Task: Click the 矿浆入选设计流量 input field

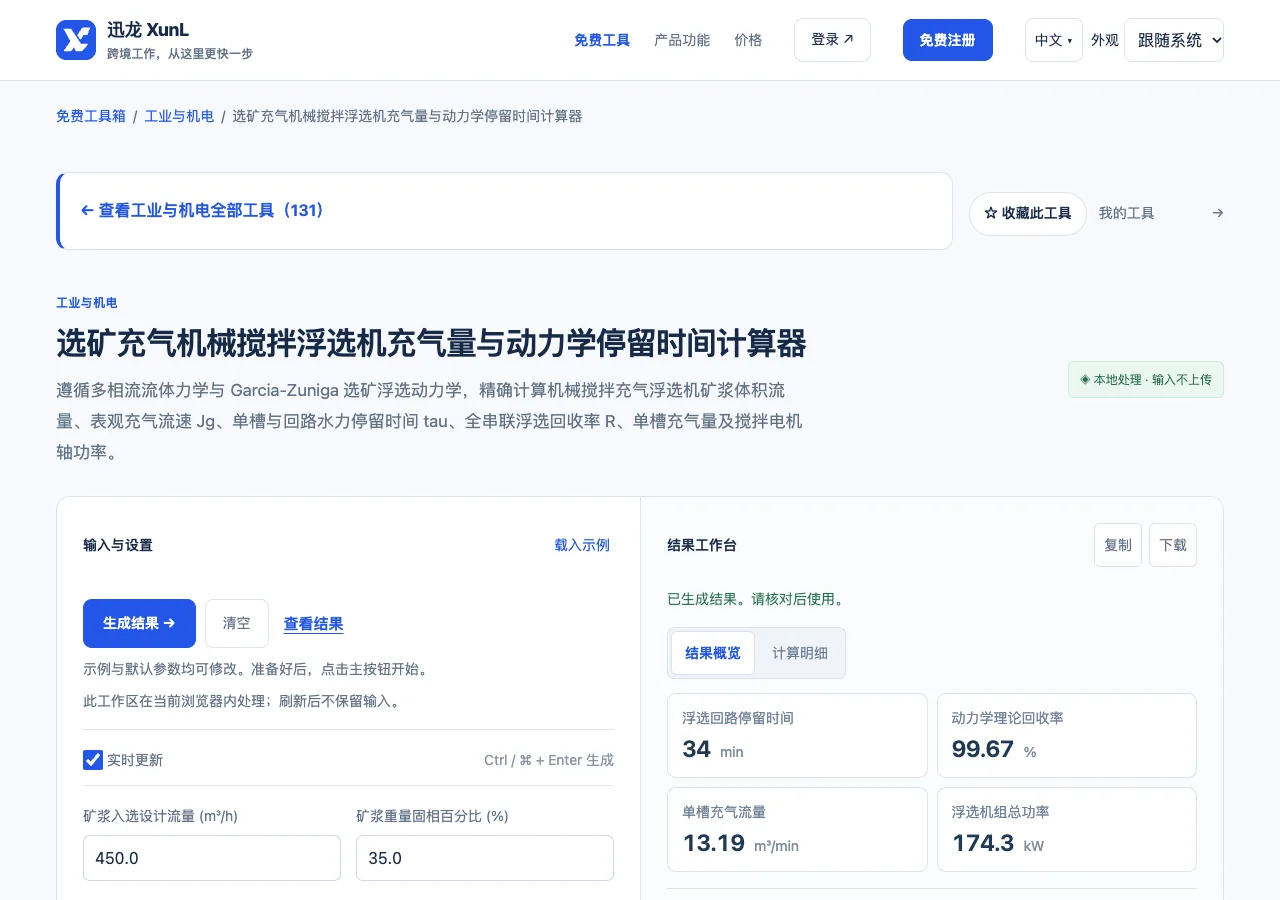Action: 212,858
